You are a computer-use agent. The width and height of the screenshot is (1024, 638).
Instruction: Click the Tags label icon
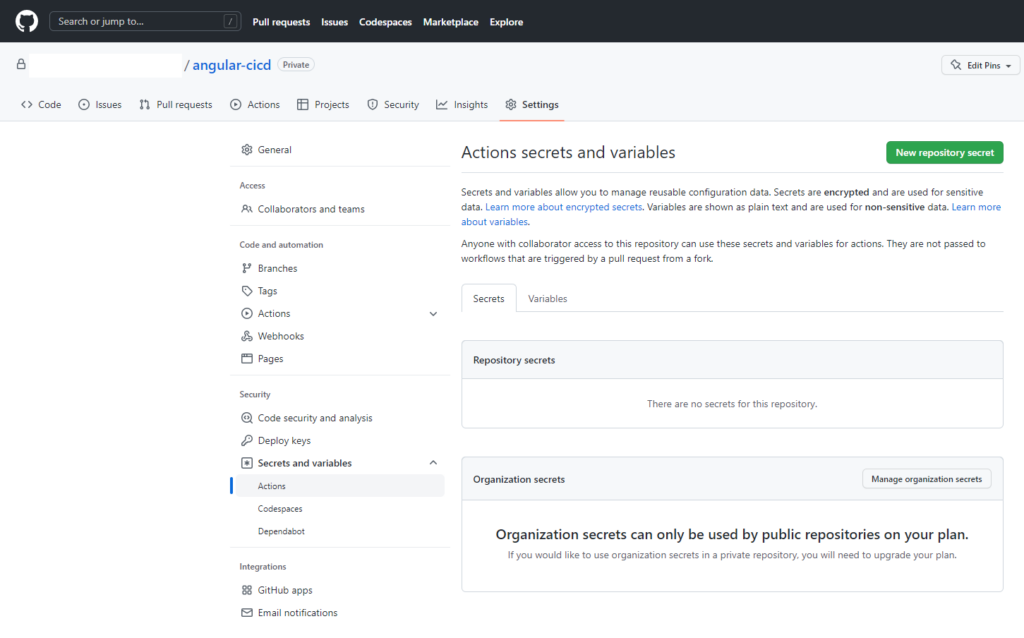(x=247, y=291)
